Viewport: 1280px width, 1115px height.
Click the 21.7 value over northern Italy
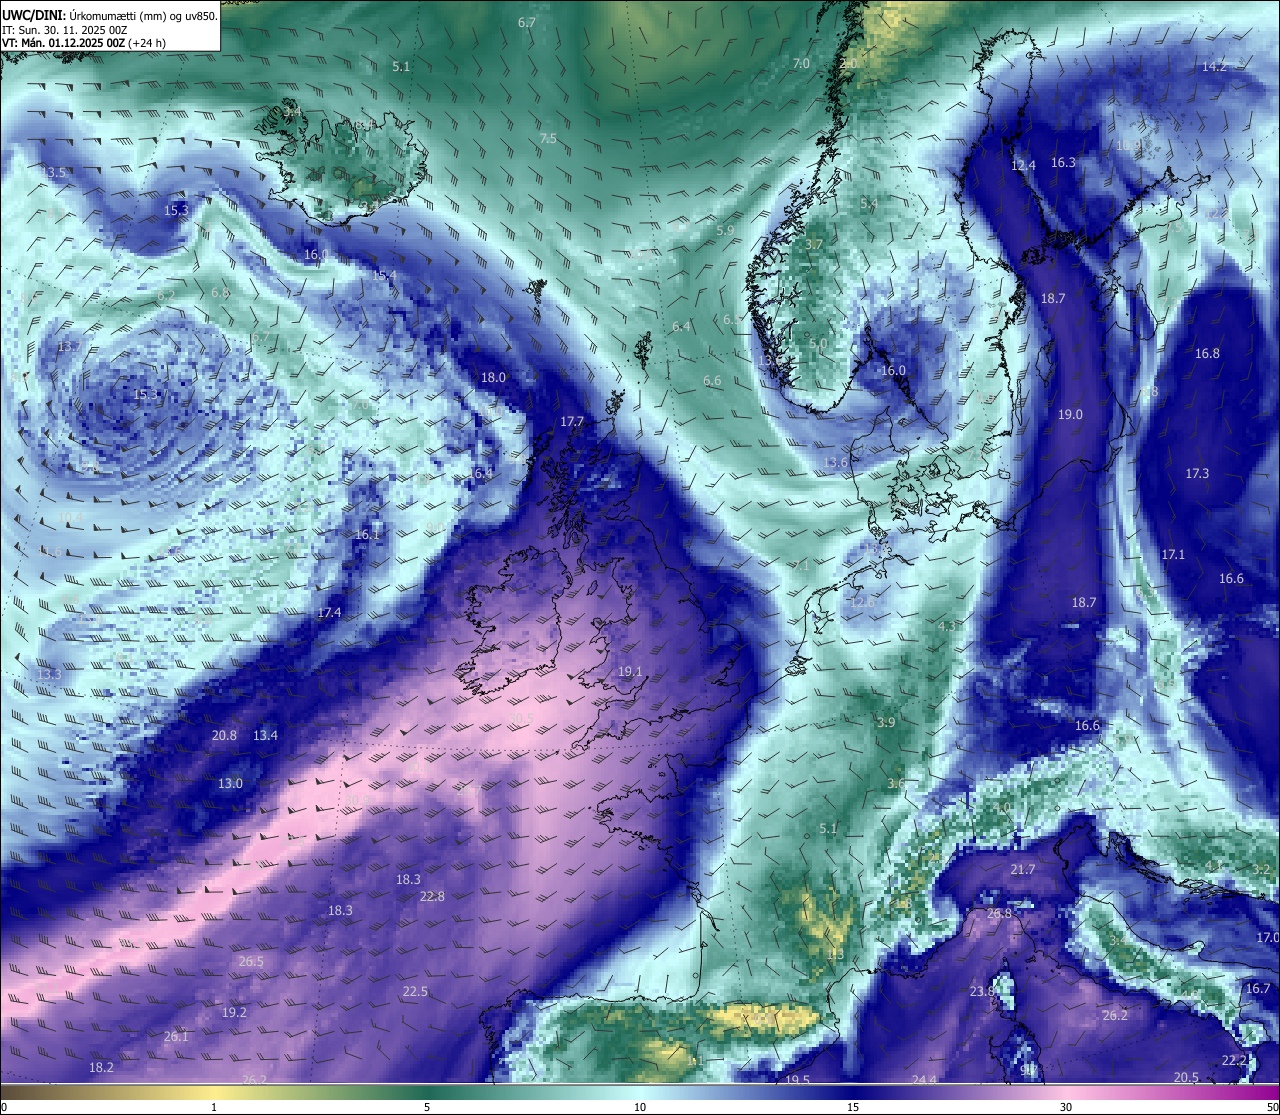(1022, 870)
